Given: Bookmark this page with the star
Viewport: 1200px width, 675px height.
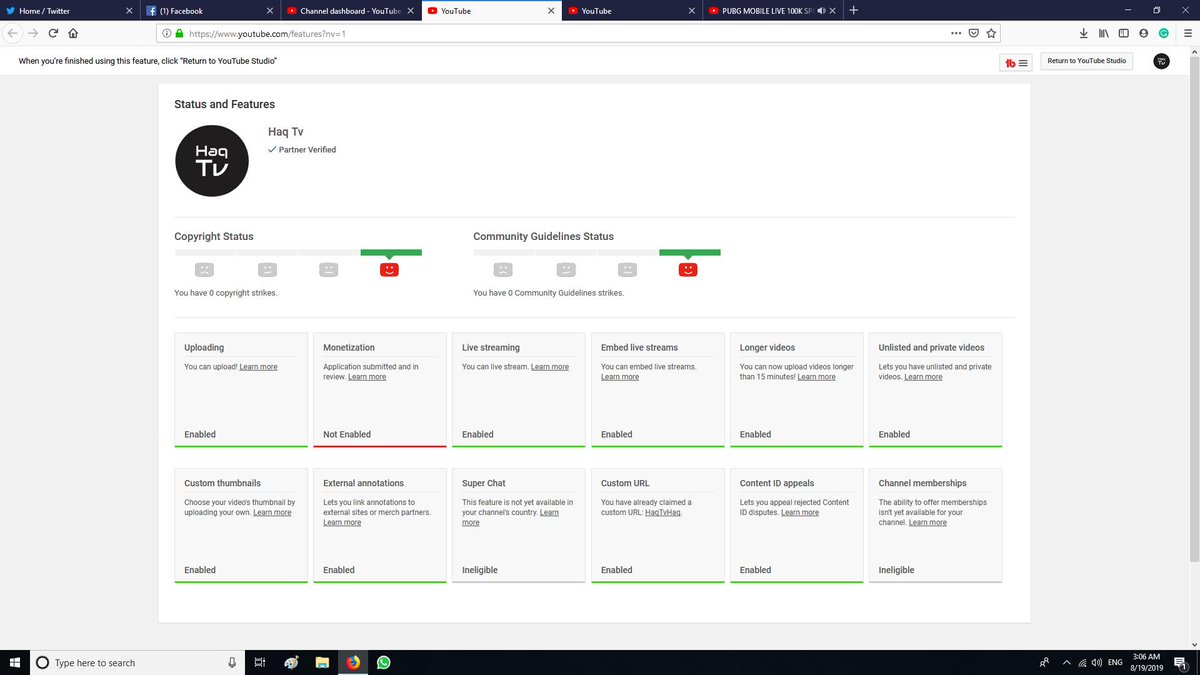Looking at the screenshot, I should [991, 33].
